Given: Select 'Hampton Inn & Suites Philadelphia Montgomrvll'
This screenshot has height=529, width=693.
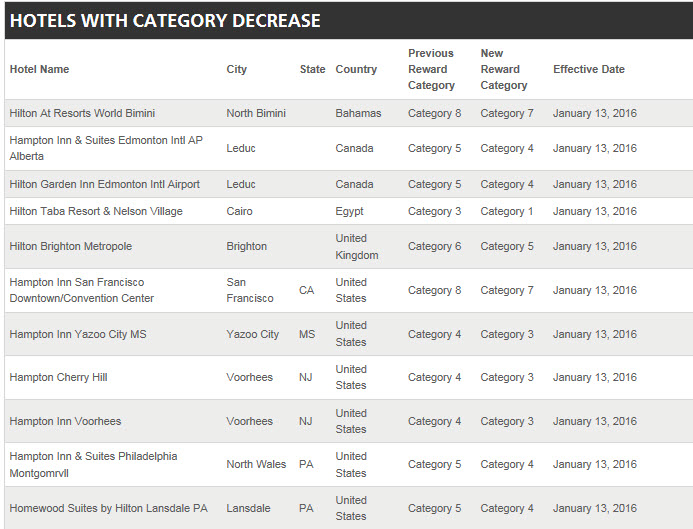Looking at the screenshot, I should click(x=93, y=464).
